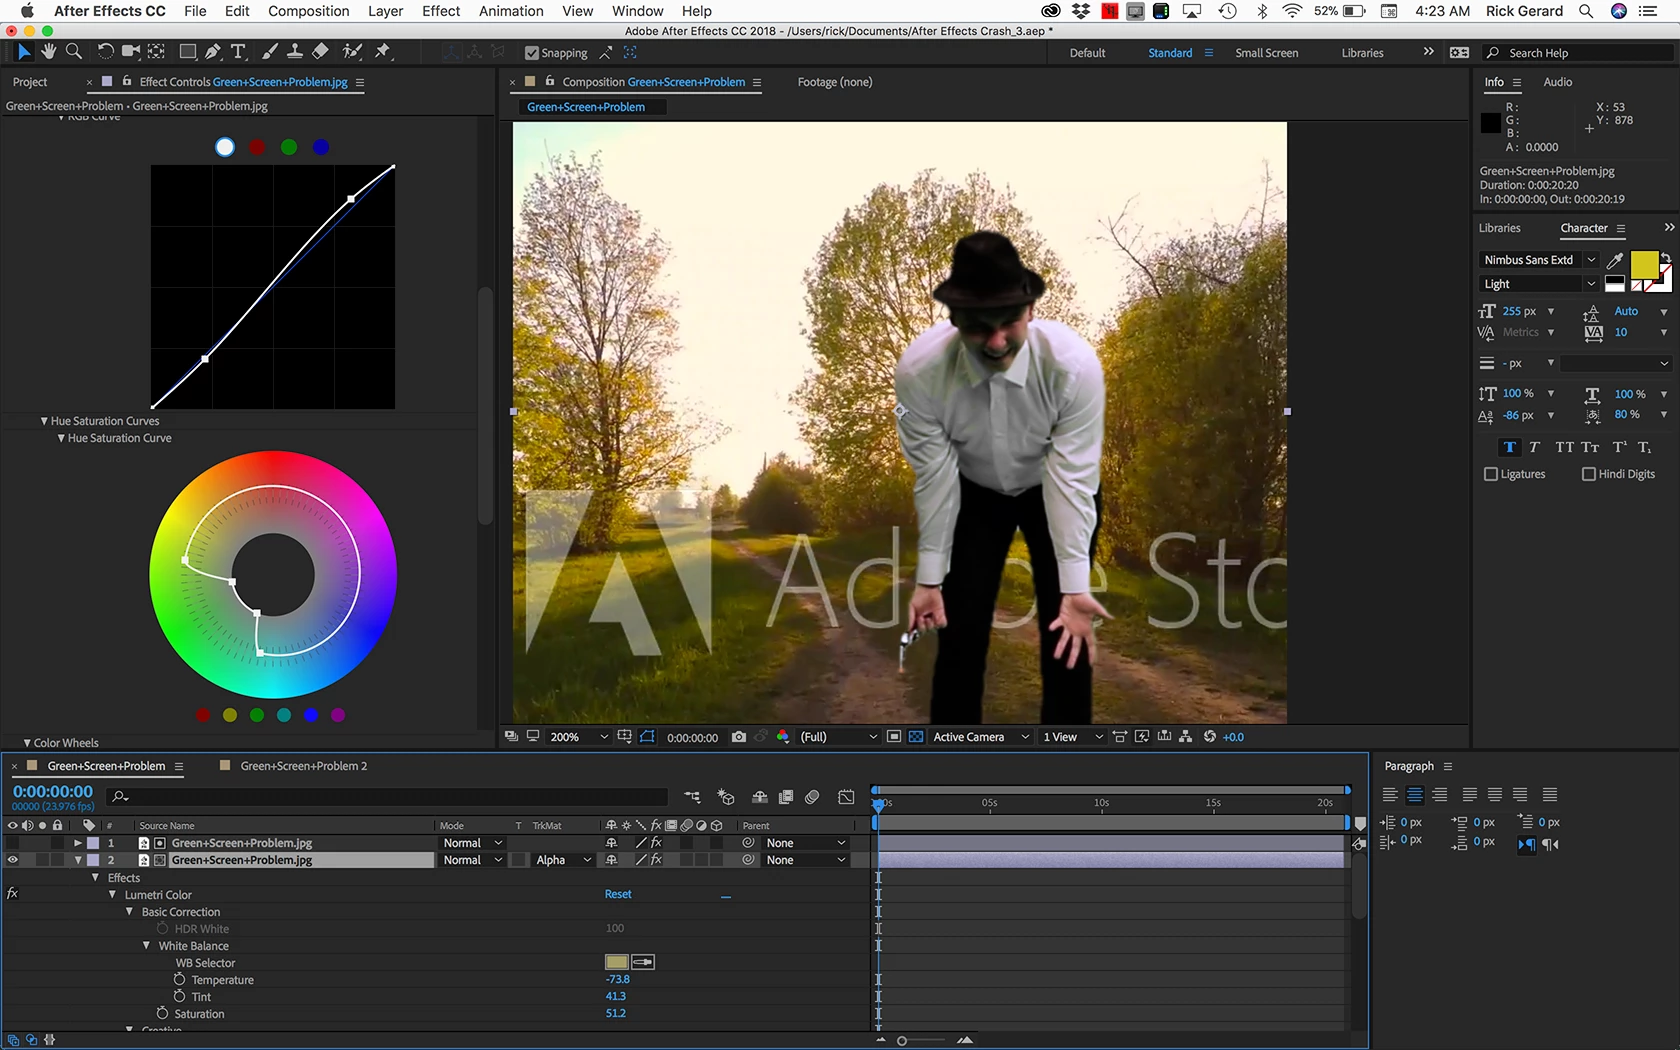Pick a color with the Character eyedropper

(x=1615, y=260)
